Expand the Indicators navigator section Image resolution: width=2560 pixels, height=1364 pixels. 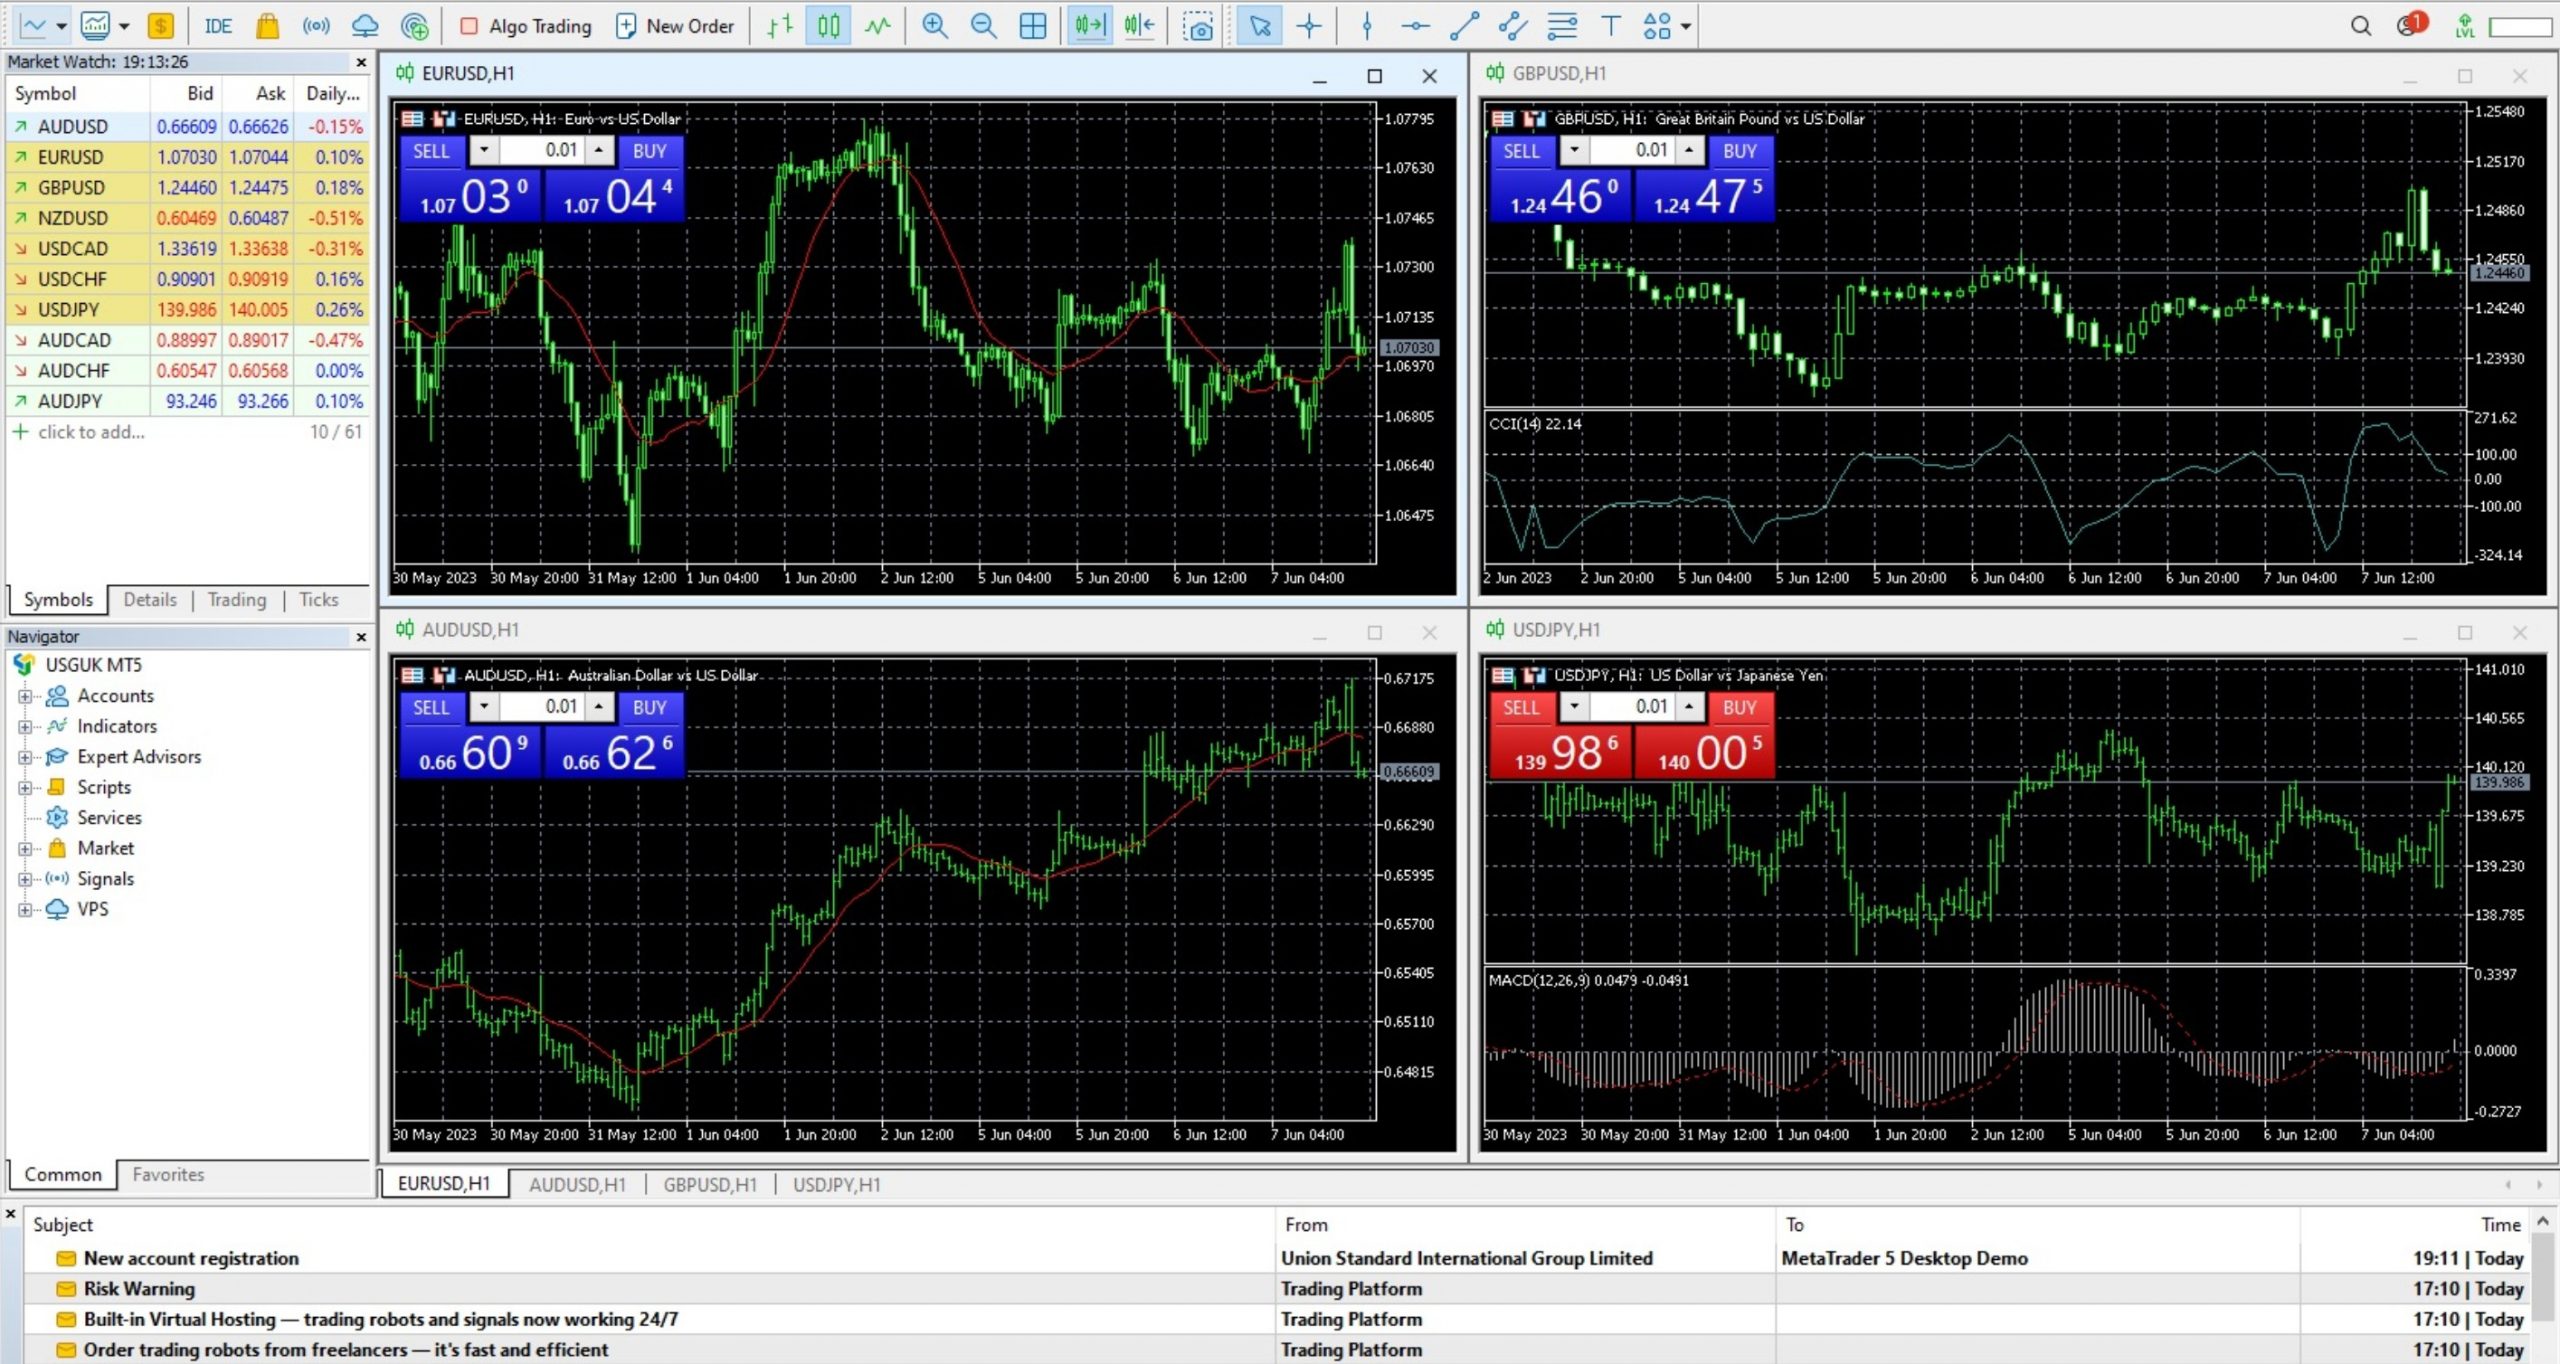click(x=24, y=724)
